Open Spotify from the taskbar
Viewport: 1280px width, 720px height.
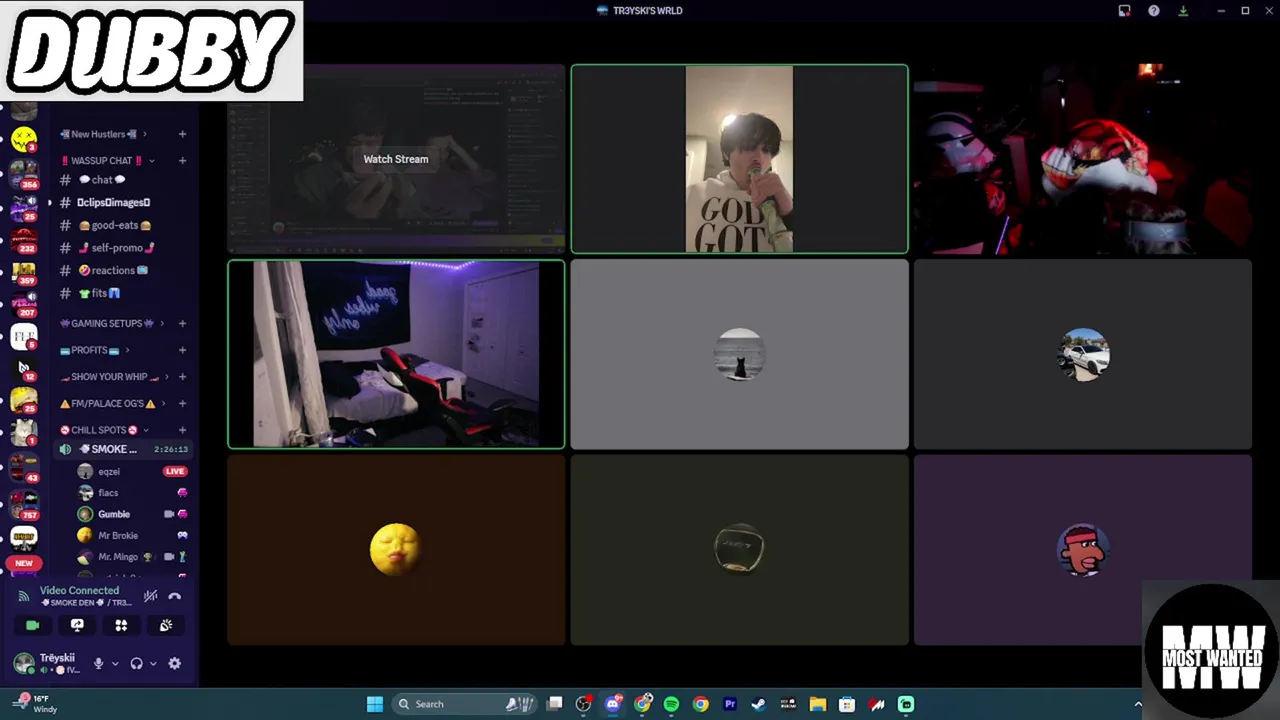point(671,704)
